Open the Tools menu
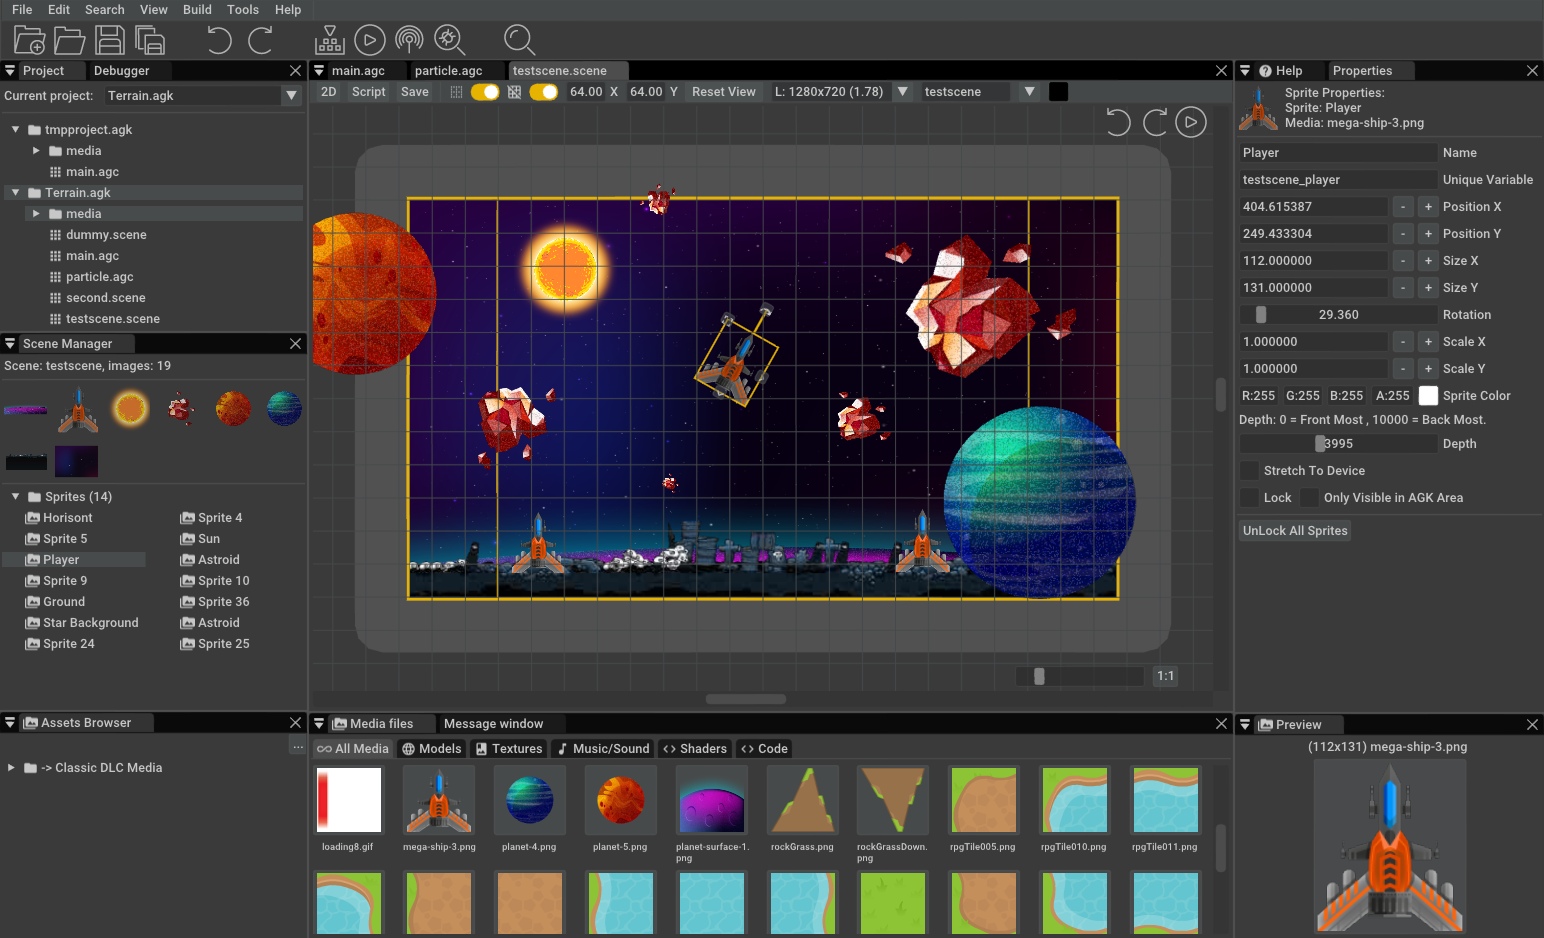Screen dimensions: 1544x938 coord(243,10)
